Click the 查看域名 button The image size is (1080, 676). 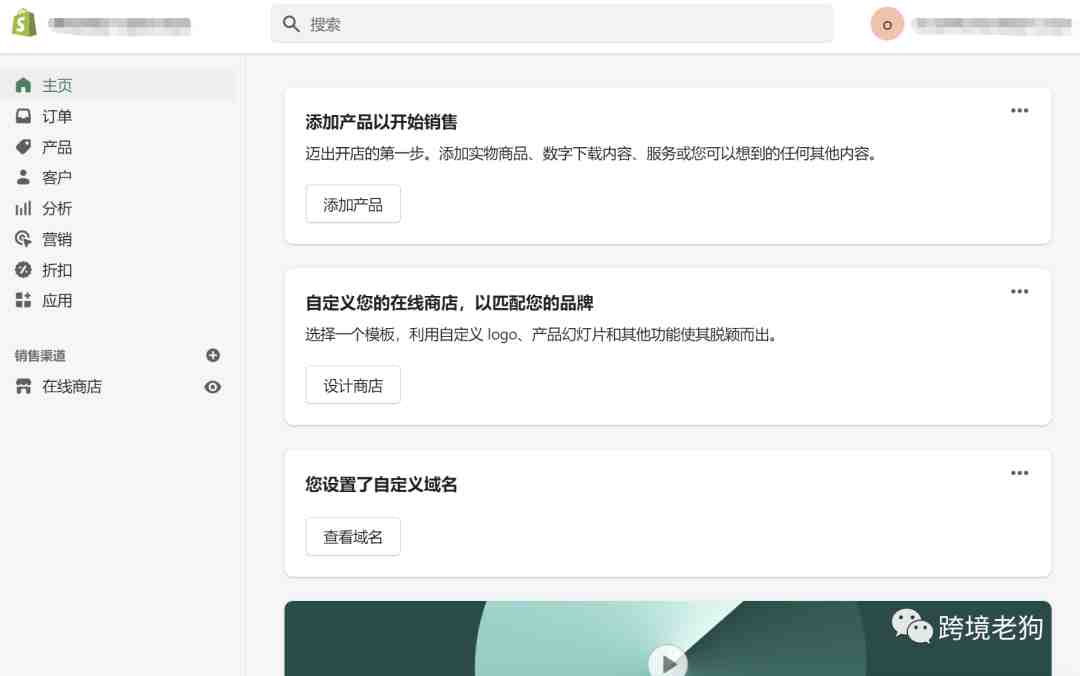tap(353, 537)
